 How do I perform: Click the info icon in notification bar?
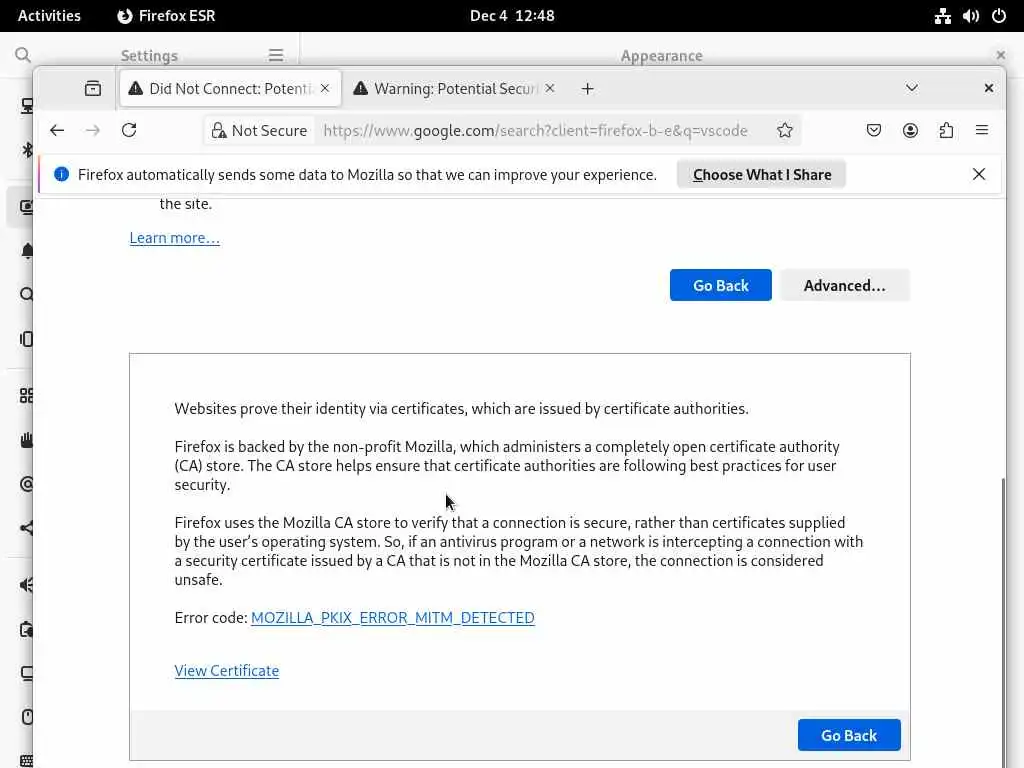click(61, 174)
